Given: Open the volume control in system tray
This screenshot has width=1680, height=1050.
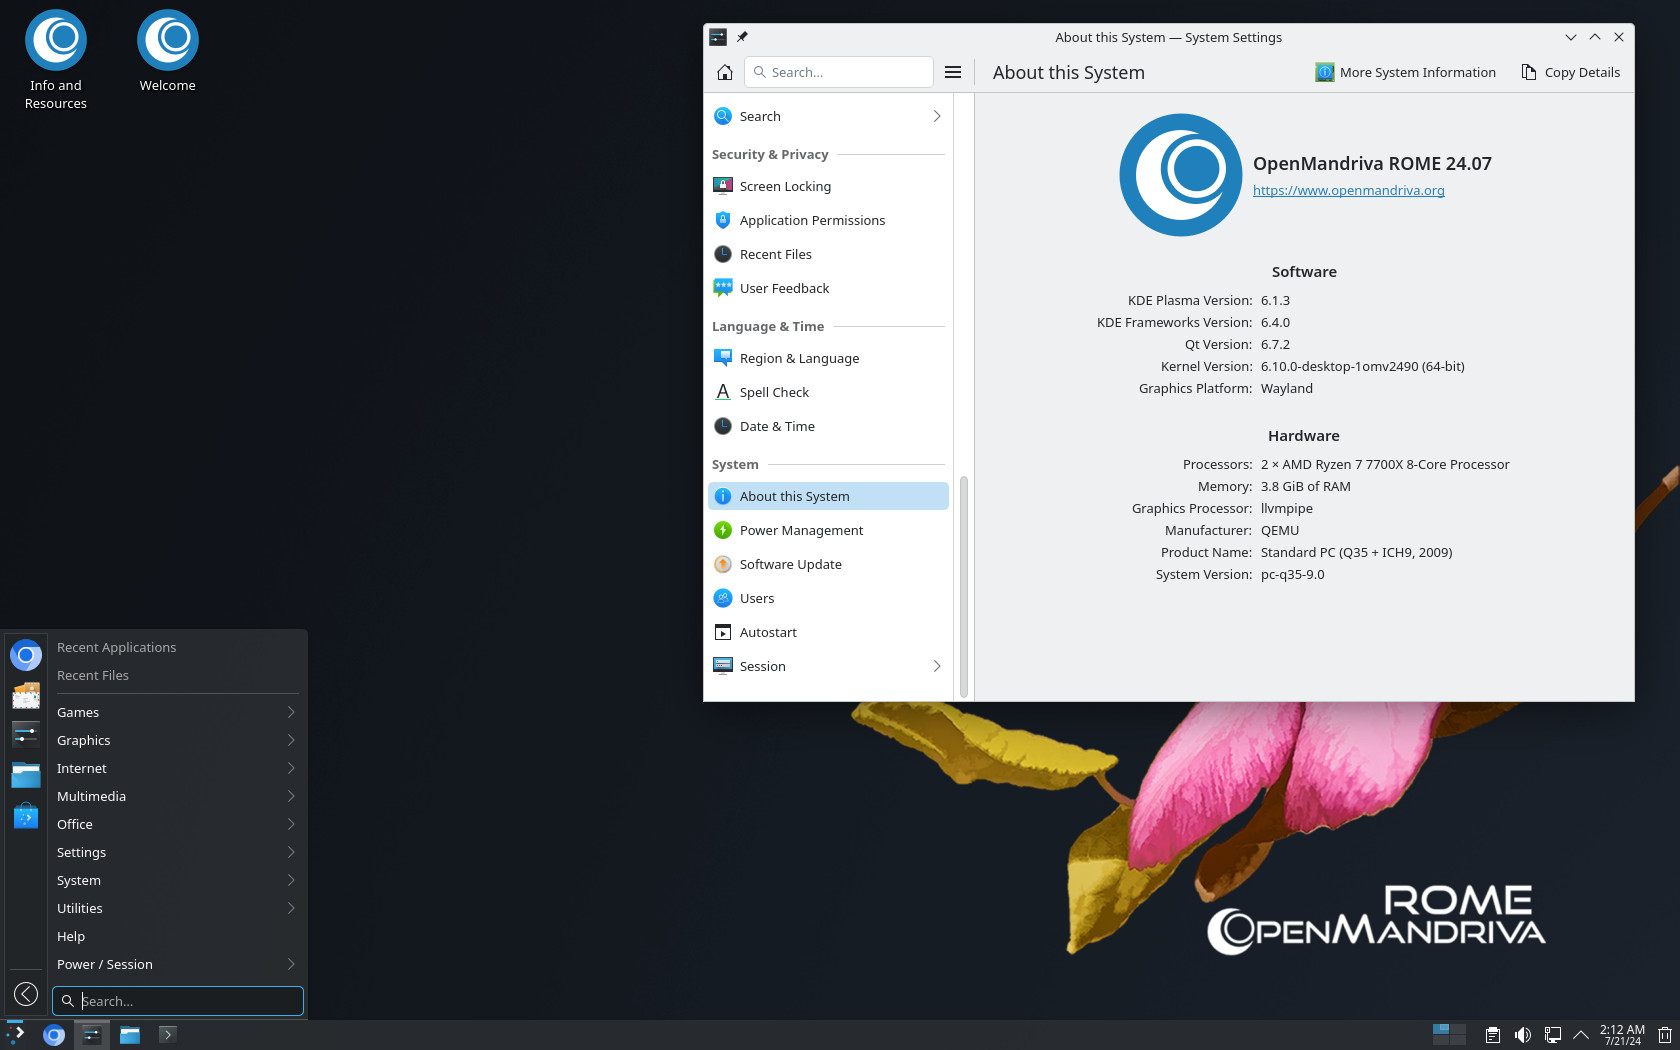Looking at the screenshot, I should (x=1522, y=1035).
